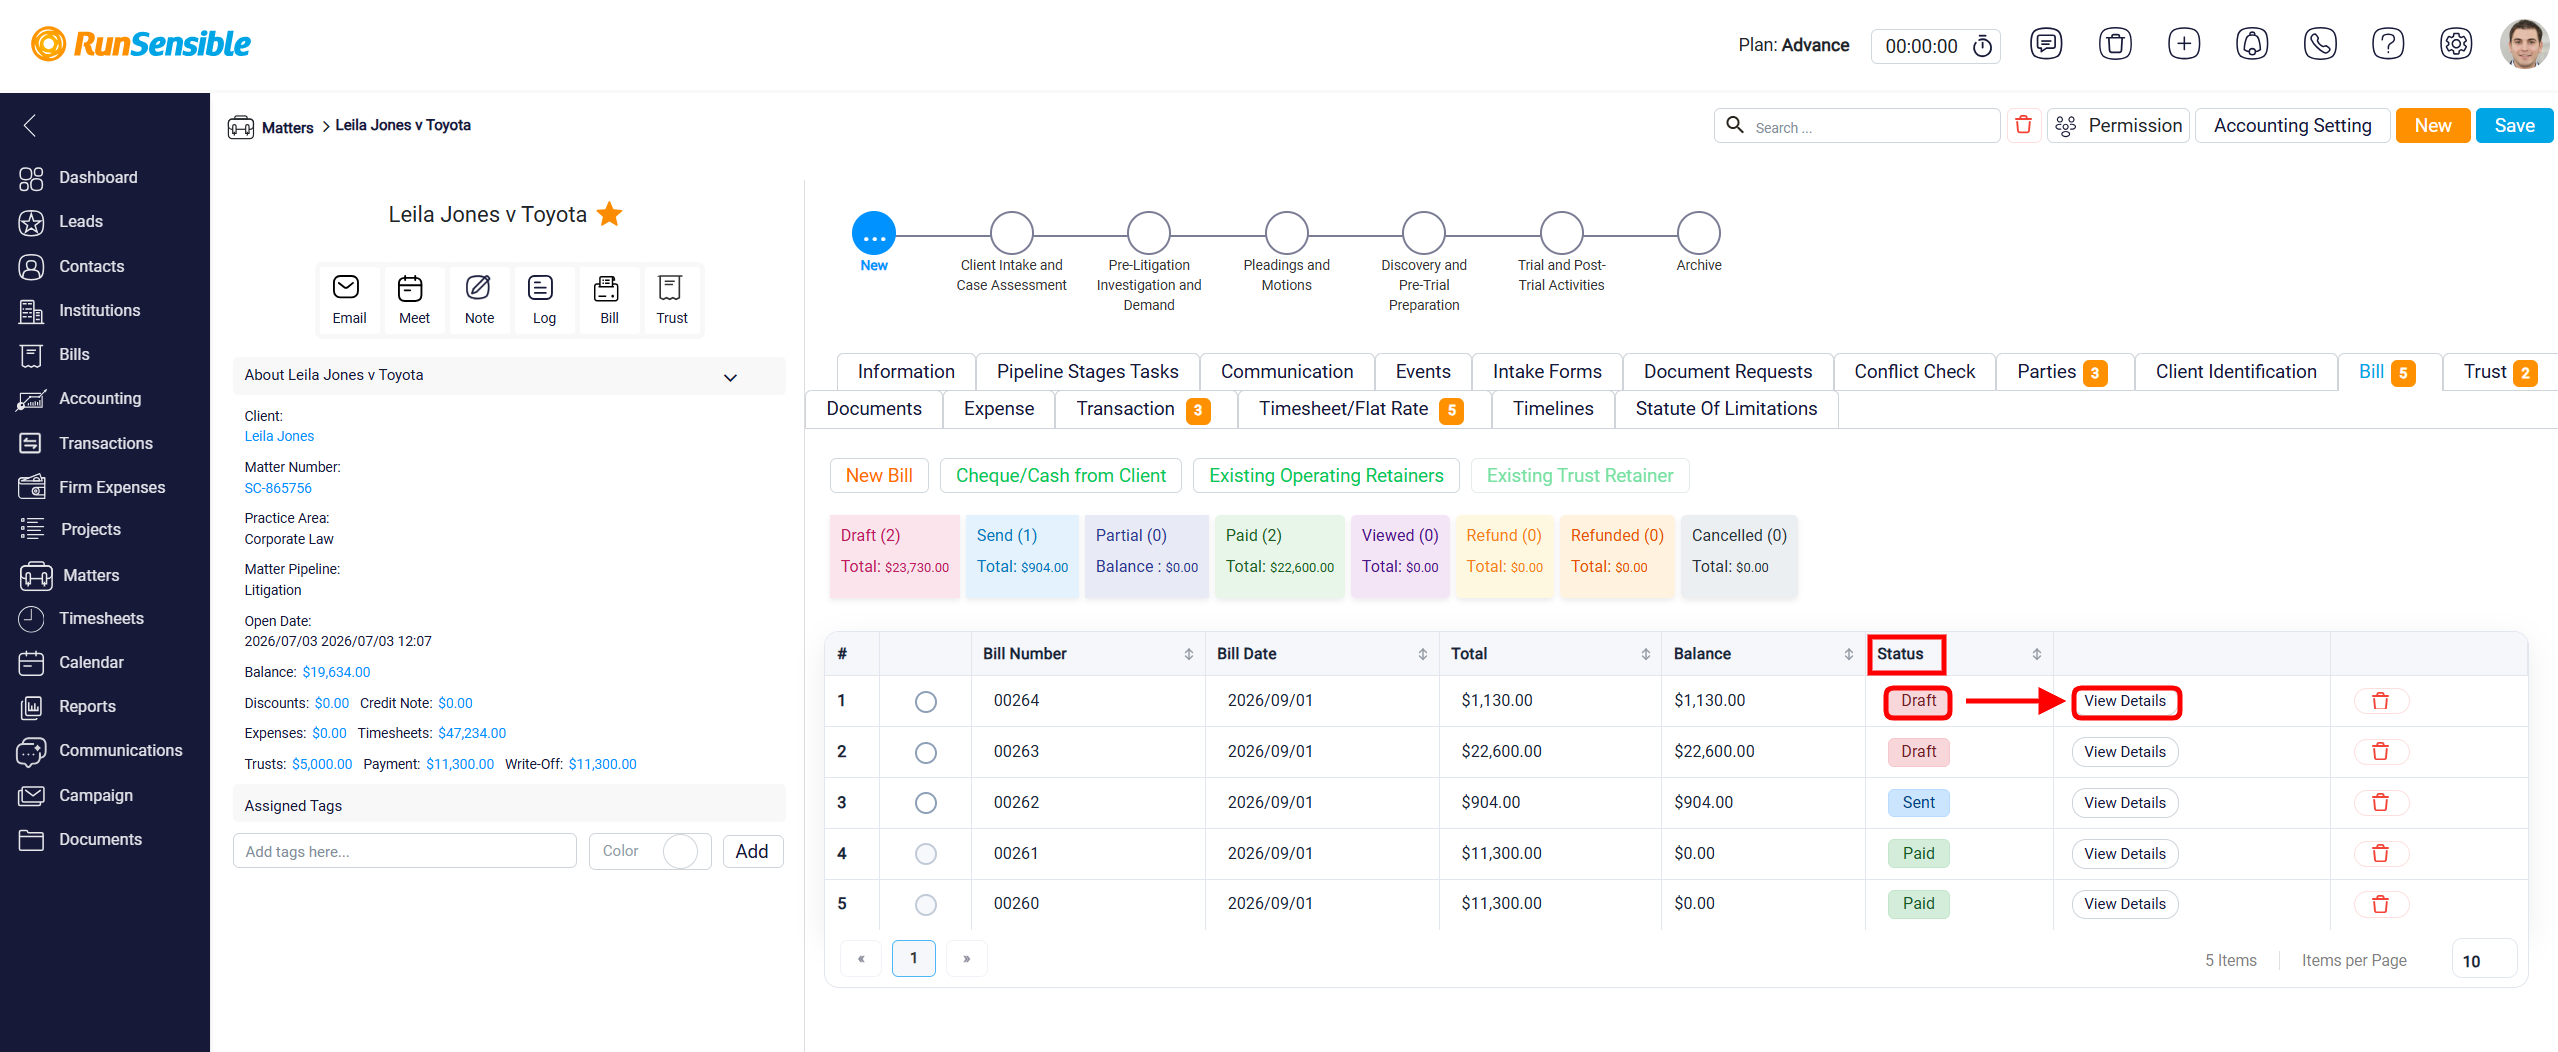Pick a tag color swatch
Image resolution: width=2558 pixels, height=1052 pixels.
tap(680, 851)
